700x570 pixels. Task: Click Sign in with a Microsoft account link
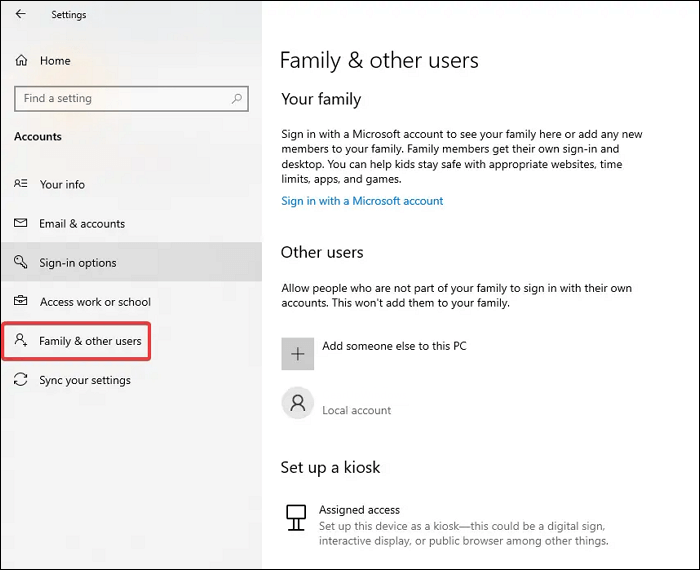(362, 201)
